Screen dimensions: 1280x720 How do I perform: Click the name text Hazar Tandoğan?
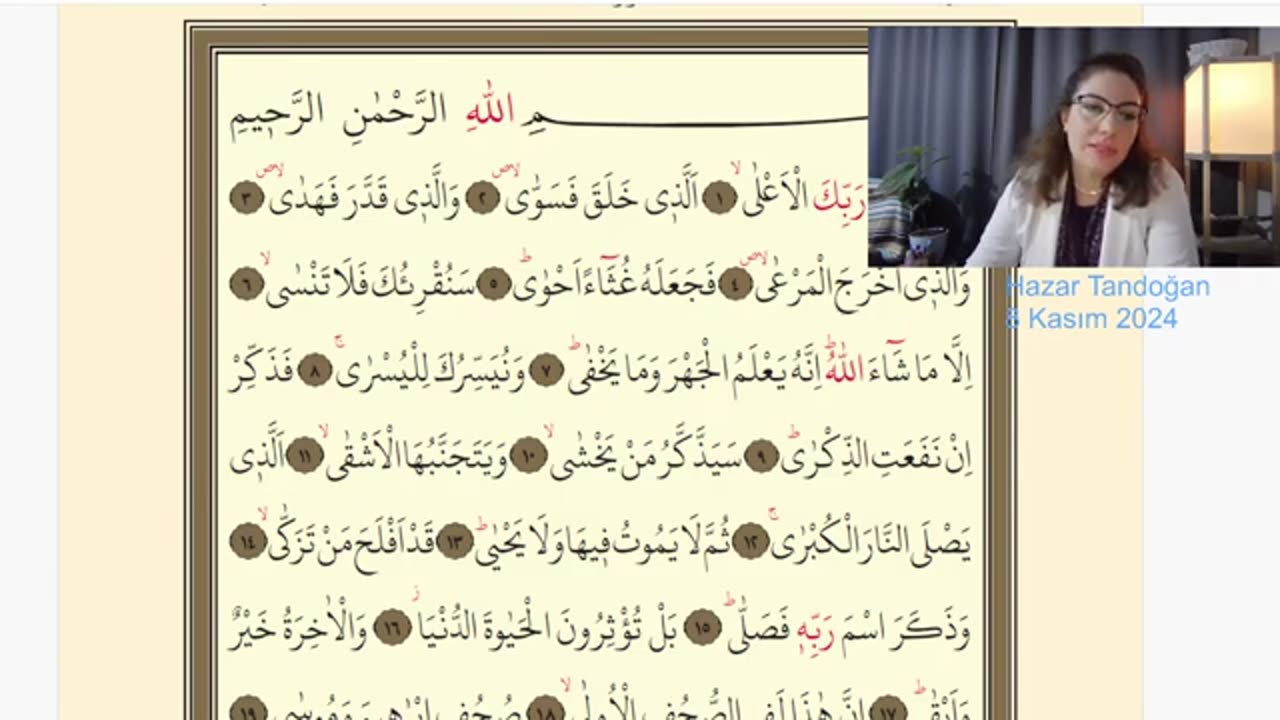1108,287
